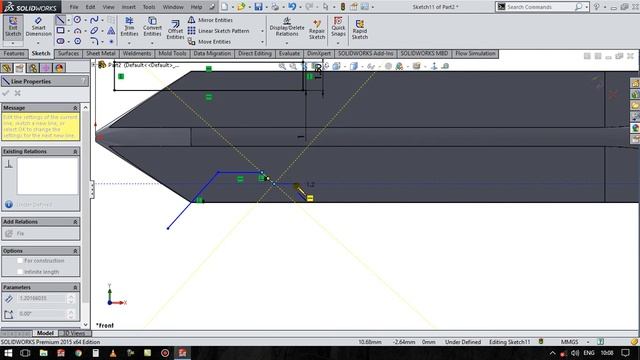Select the sketch Text tool

(x=111, y=31)
